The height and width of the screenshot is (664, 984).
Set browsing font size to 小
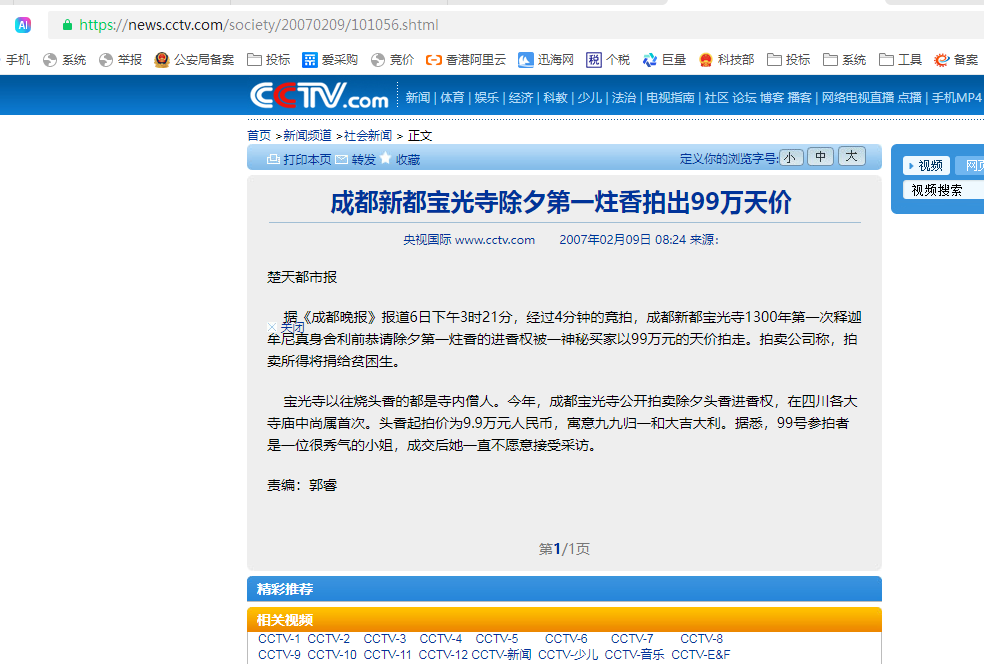click(x=791, y=157)
